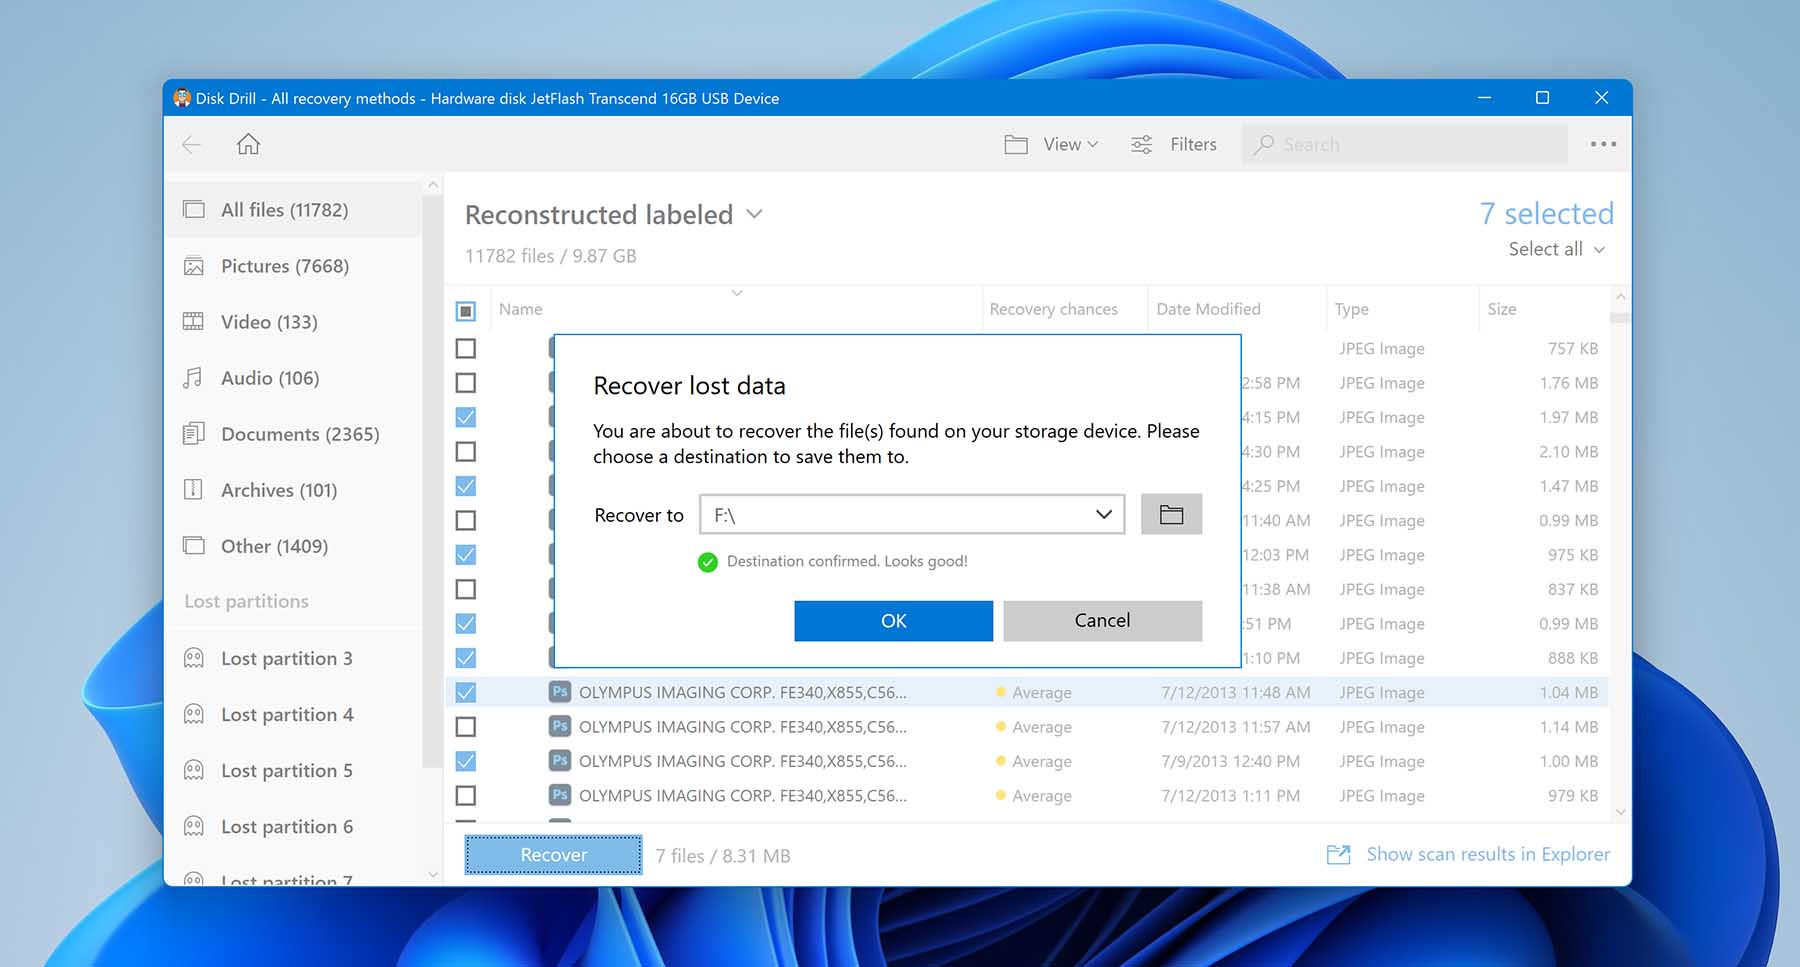Viewport: 1800px width, 967px height.
Task: Click the Lost partition 3 ghost icon
Action: click(194, 658)
